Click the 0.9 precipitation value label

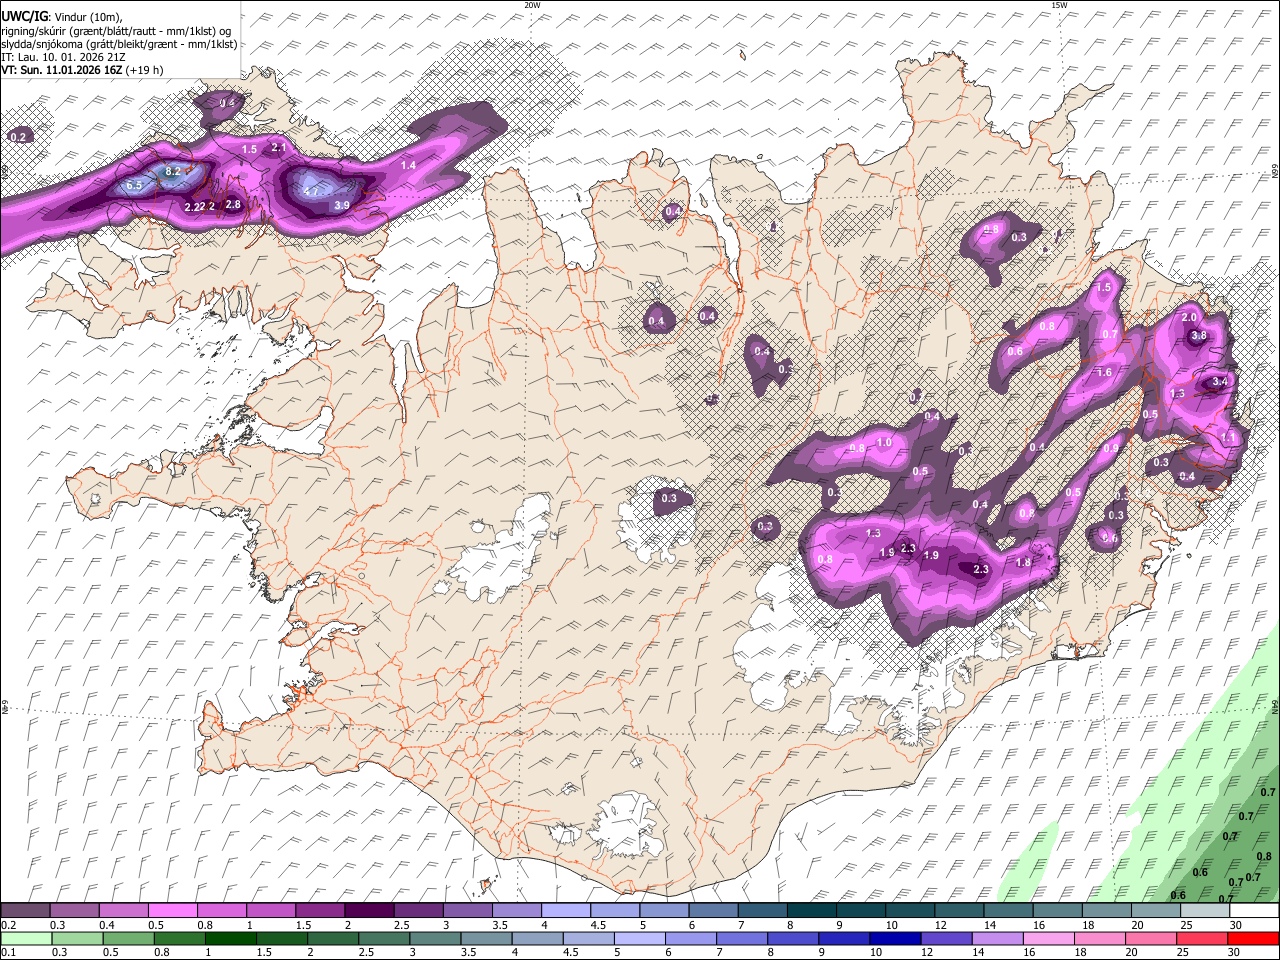pos(1111,449)
